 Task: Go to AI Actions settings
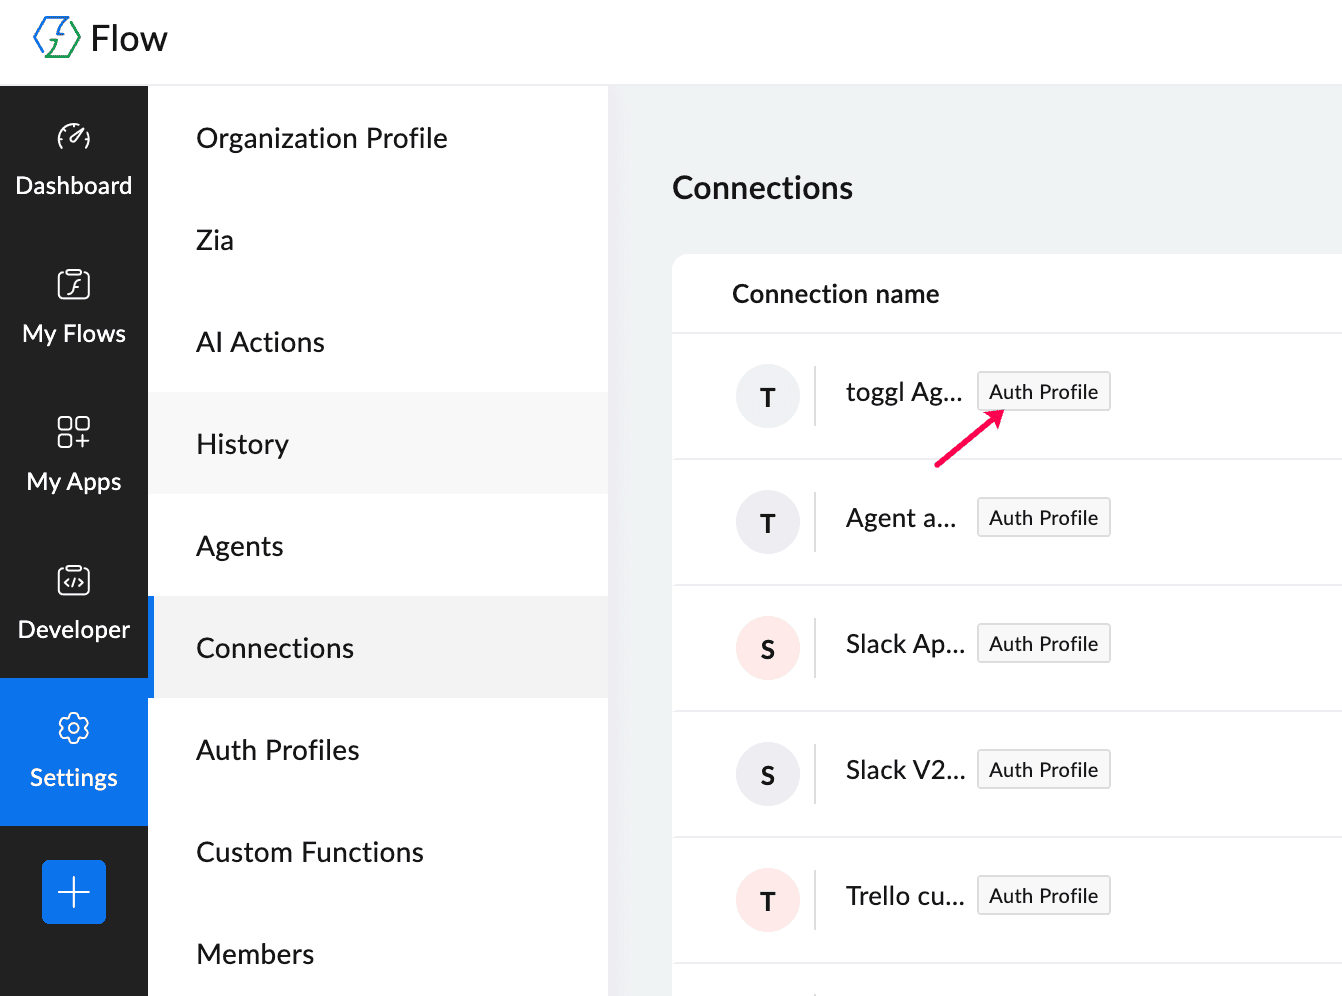[x=260, y=342]
